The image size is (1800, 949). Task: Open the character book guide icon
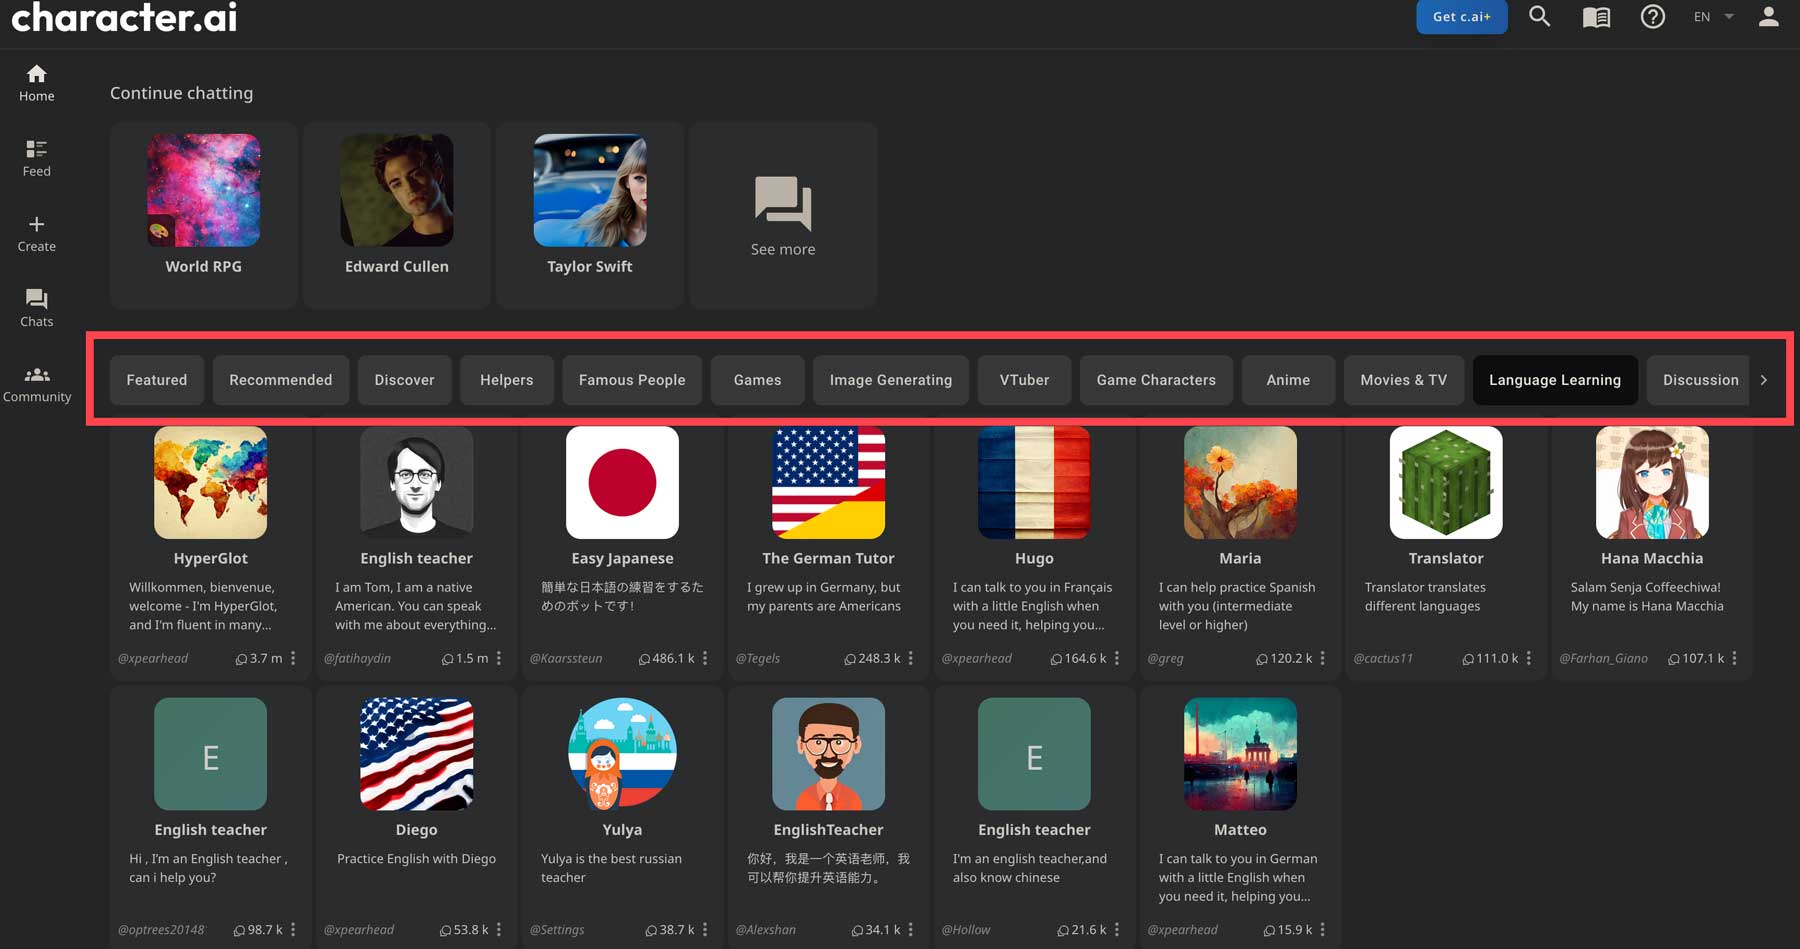coord(1595,16)
